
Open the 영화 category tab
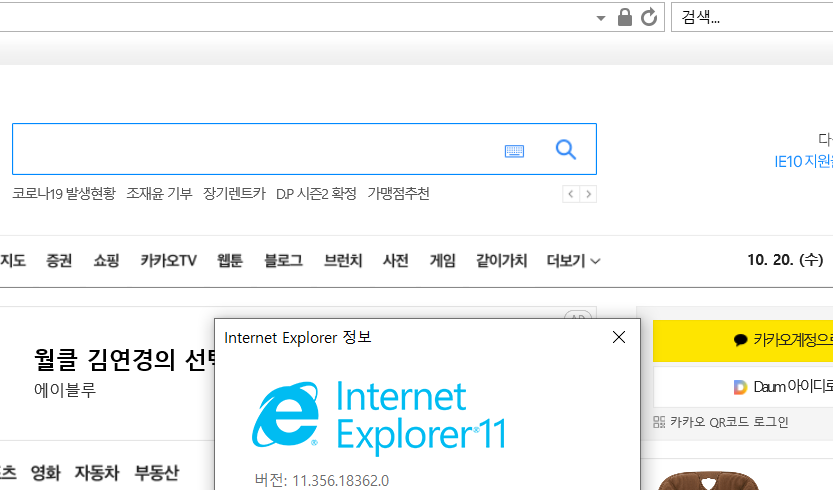pos(46,472)
